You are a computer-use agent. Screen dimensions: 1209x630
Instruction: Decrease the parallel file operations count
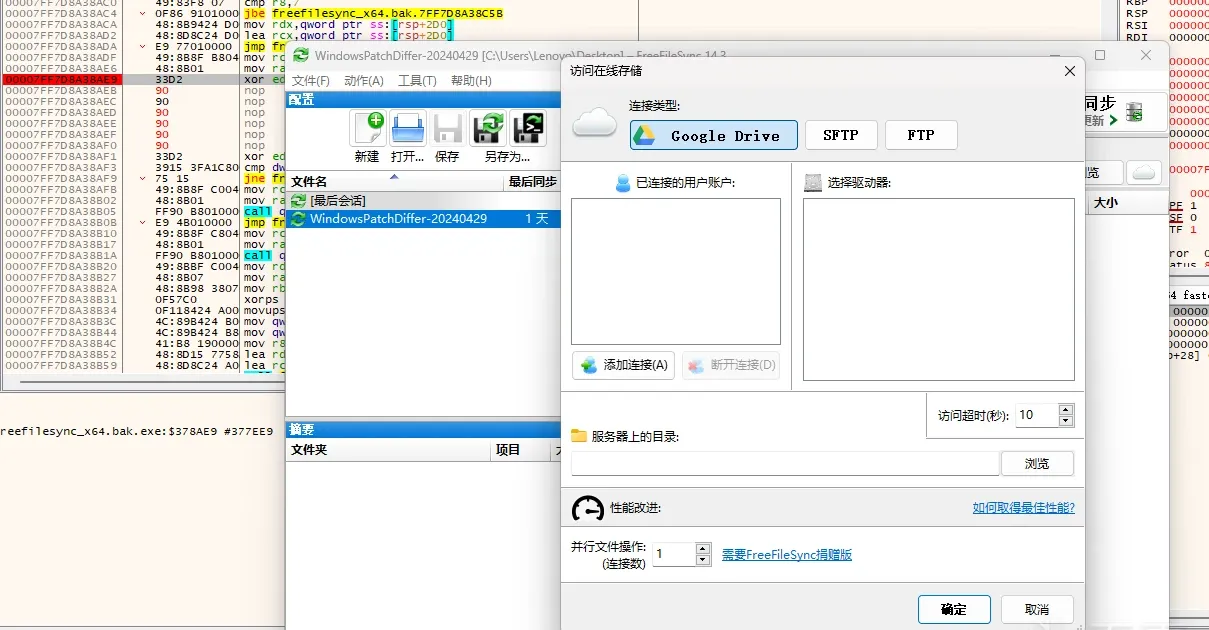tap(703, 559)
